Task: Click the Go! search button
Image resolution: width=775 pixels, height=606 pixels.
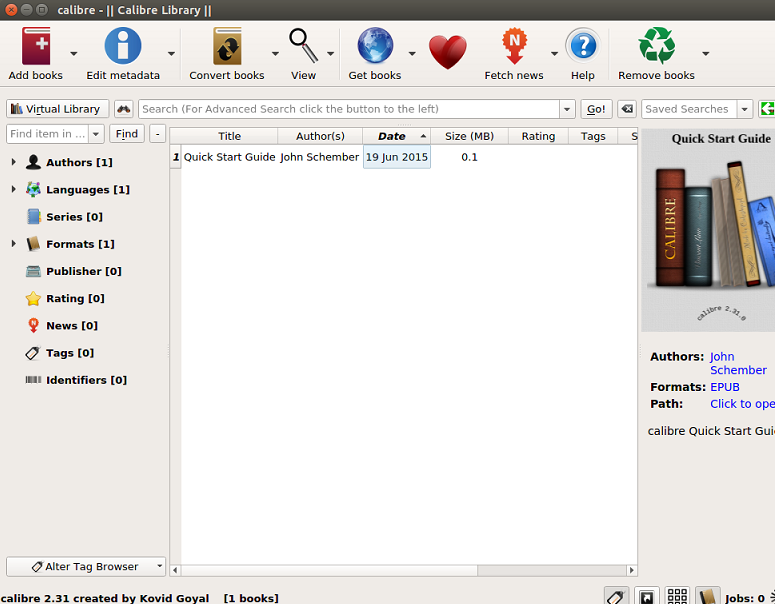Action: tap(596, 109)
